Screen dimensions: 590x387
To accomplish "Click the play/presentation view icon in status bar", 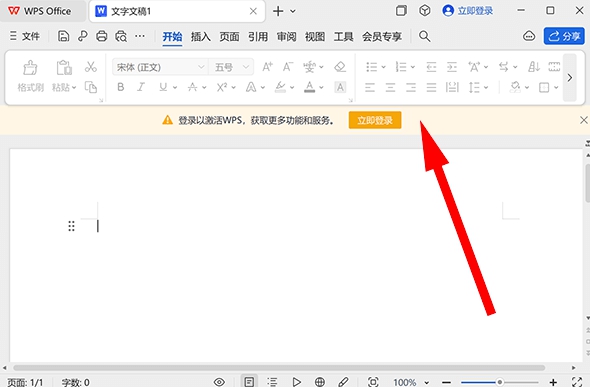I will coord(297,382).
